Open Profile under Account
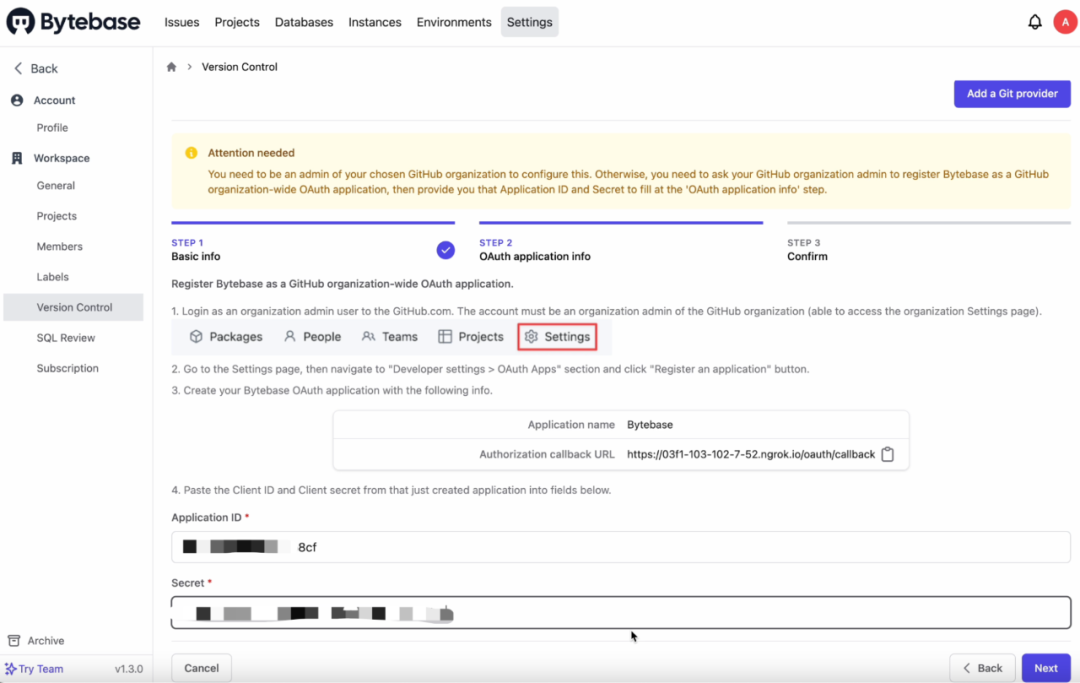Image resolution: width=1080 pixels, height=683 pixels. click(x=52, y=128)
